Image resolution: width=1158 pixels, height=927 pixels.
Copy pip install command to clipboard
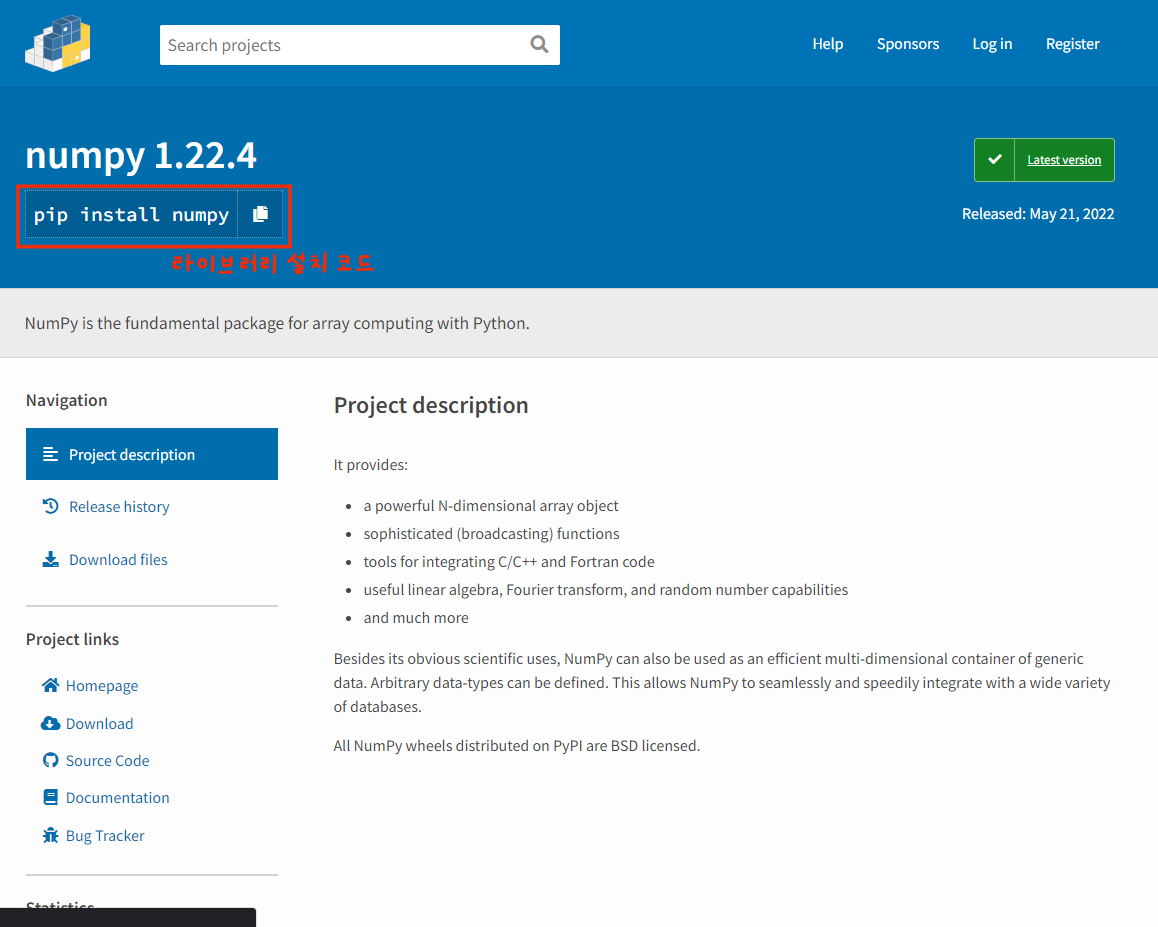point(260,214)
